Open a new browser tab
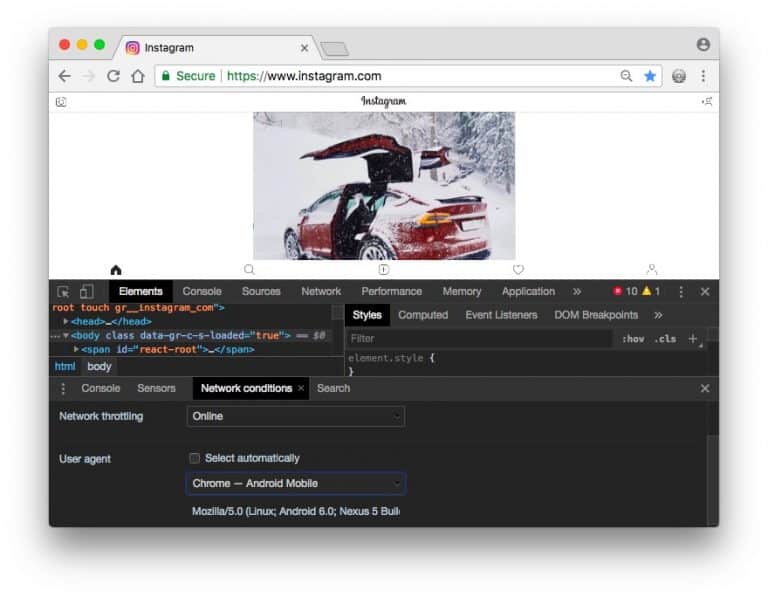This screenshot has width=768, height=597. pyautogui.click(x=334, y=48)
